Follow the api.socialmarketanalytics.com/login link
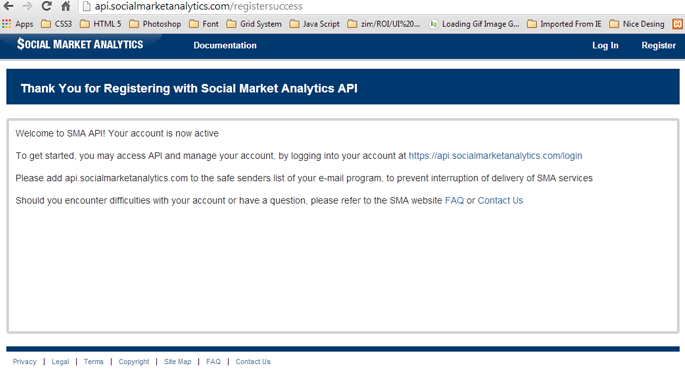Image resolution: width=685 pixels, height=376 pixels. (x=495, y=156)
